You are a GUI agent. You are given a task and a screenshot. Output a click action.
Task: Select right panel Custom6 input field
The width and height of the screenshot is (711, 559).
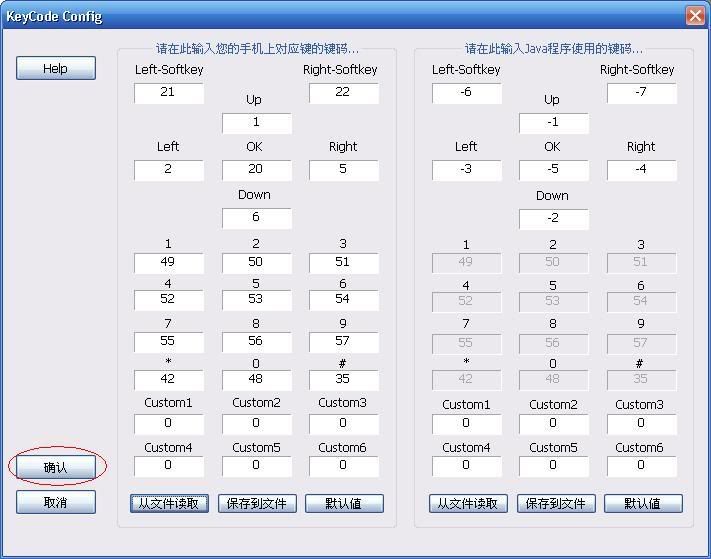641,466
